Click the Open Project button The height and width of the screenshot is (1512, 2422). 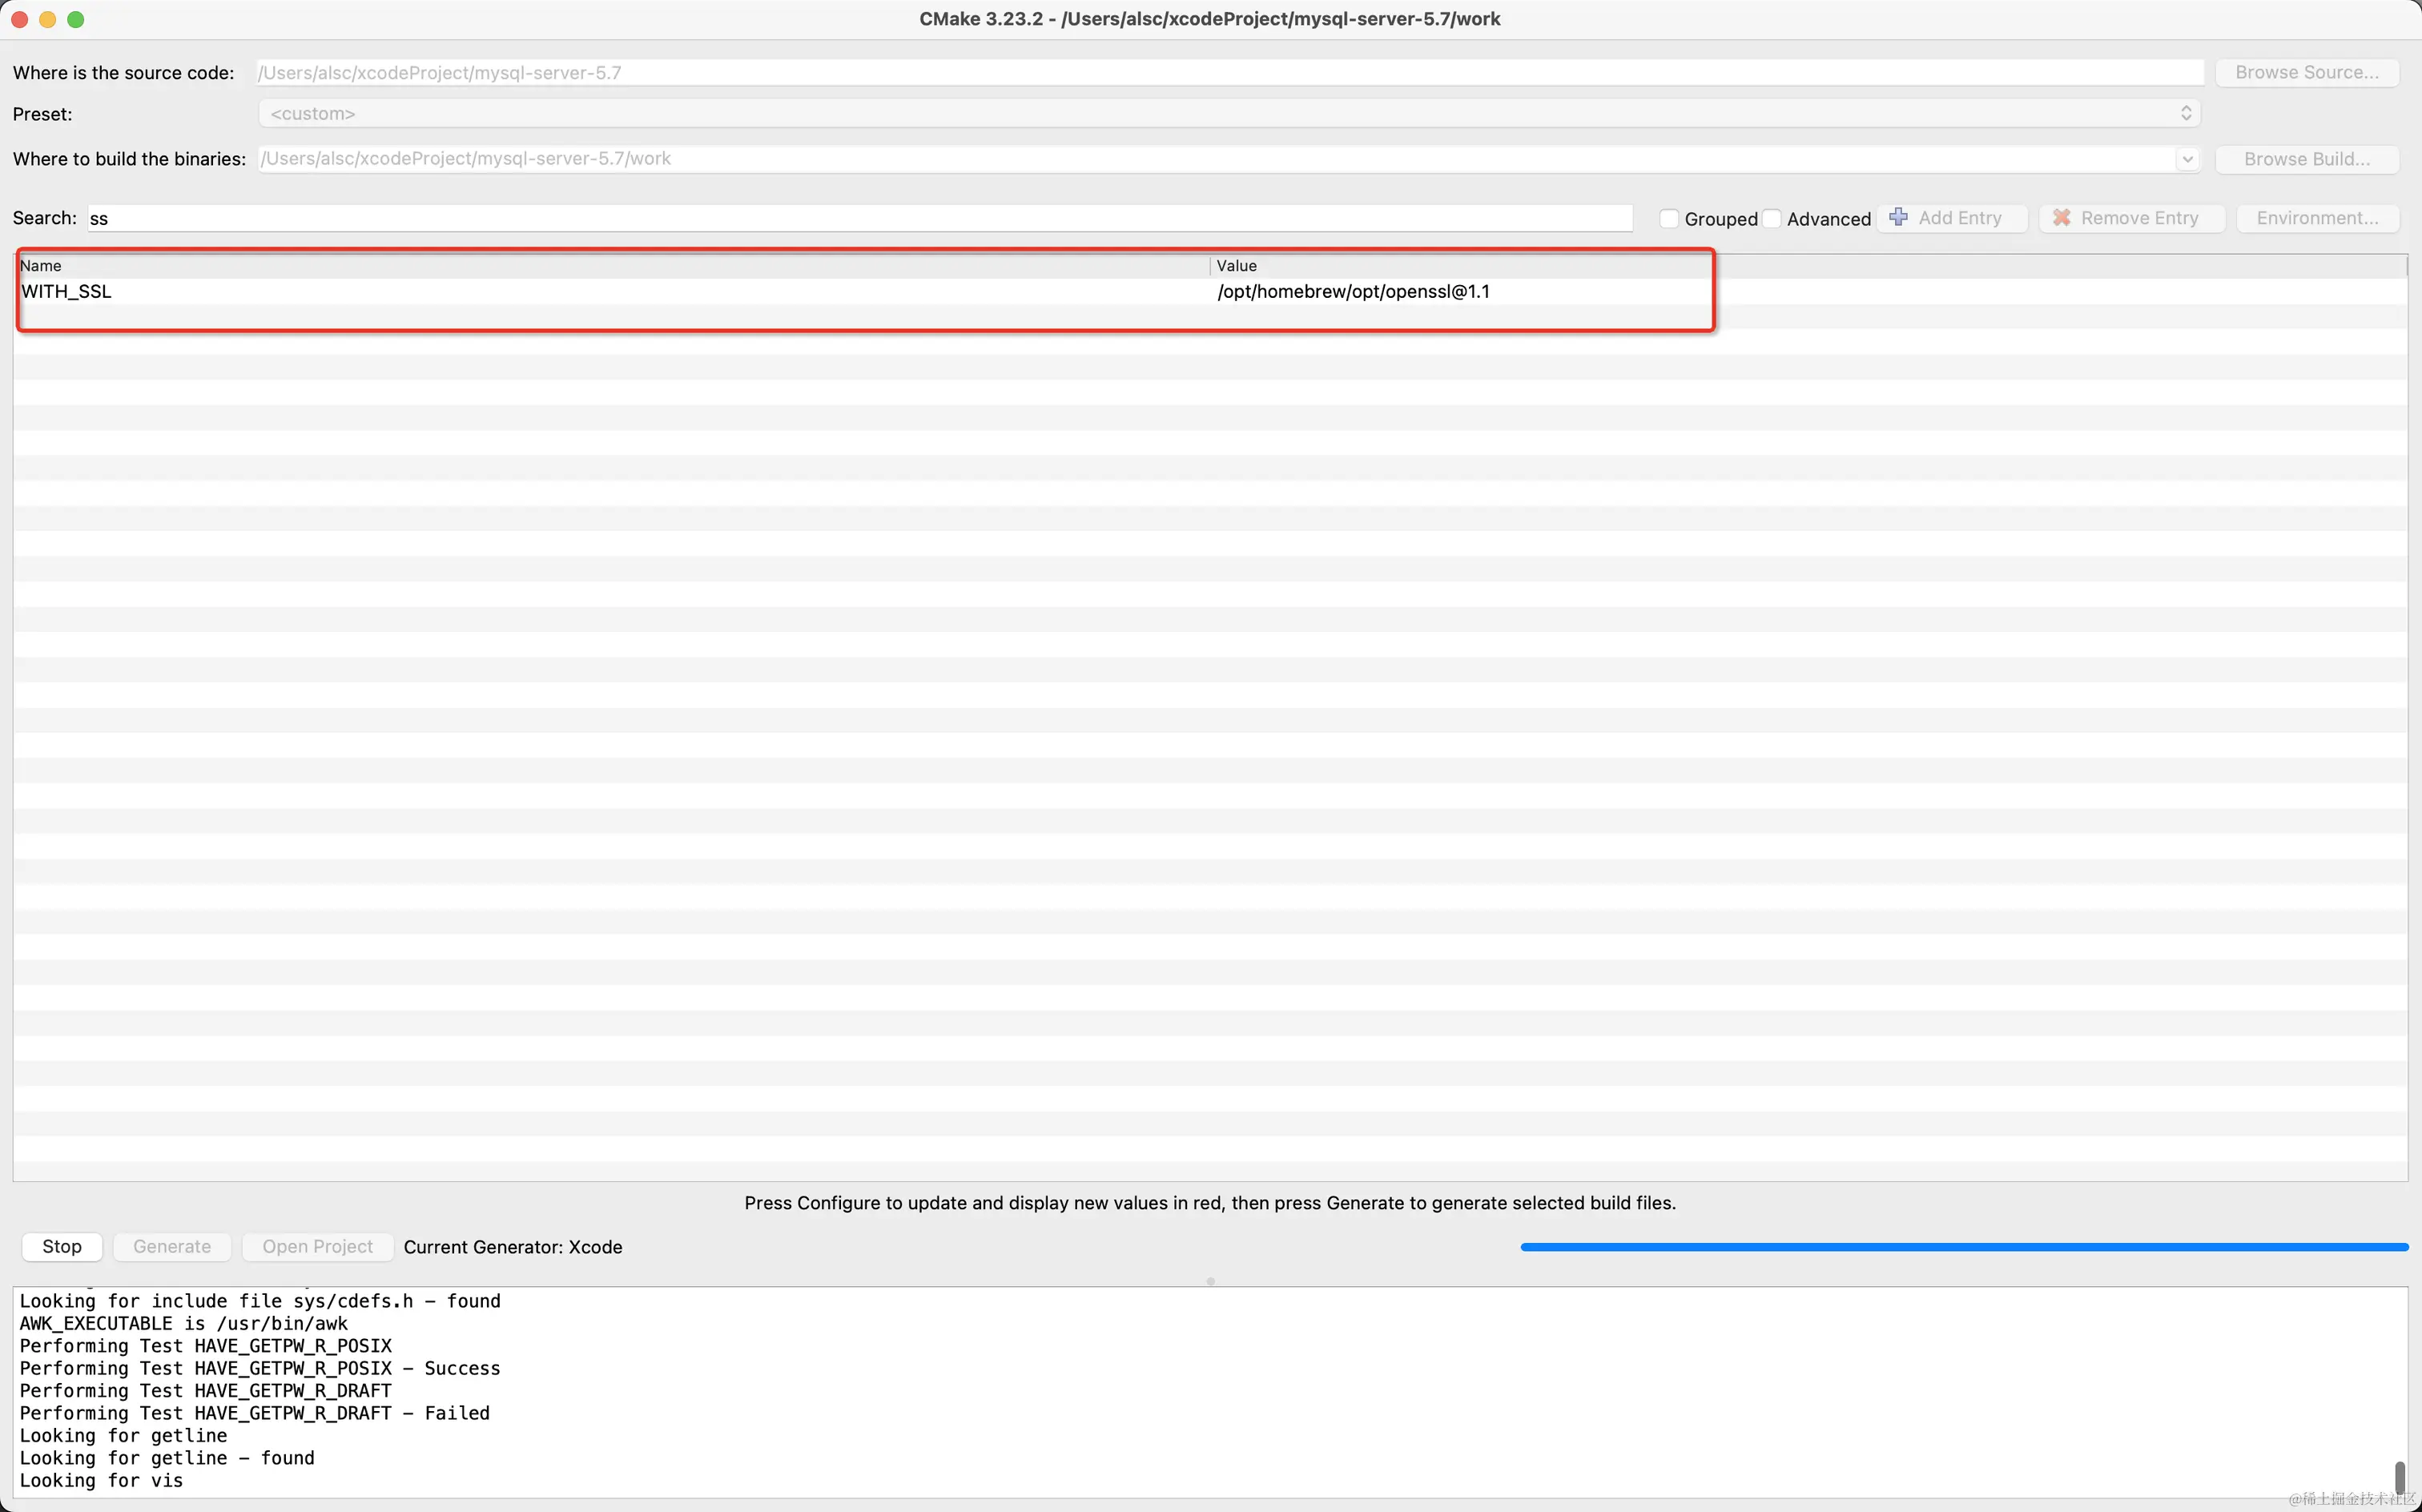pyautogui.click(x=317, y=1246)
